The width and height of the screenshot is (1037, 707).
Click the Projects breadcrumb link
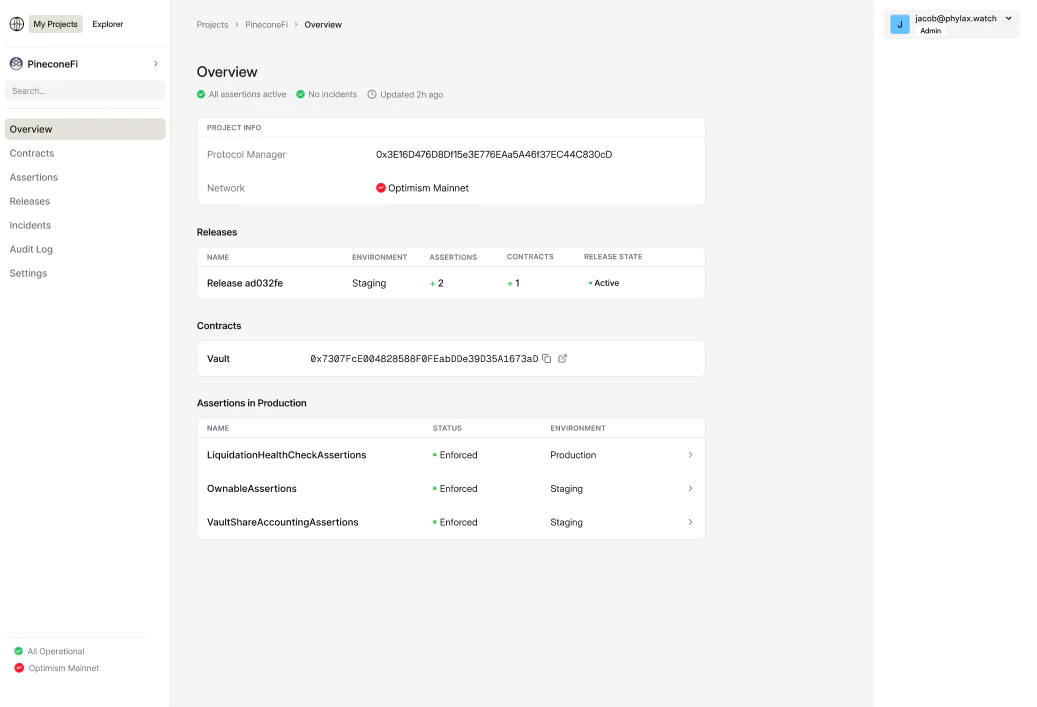tap(212, 24)
